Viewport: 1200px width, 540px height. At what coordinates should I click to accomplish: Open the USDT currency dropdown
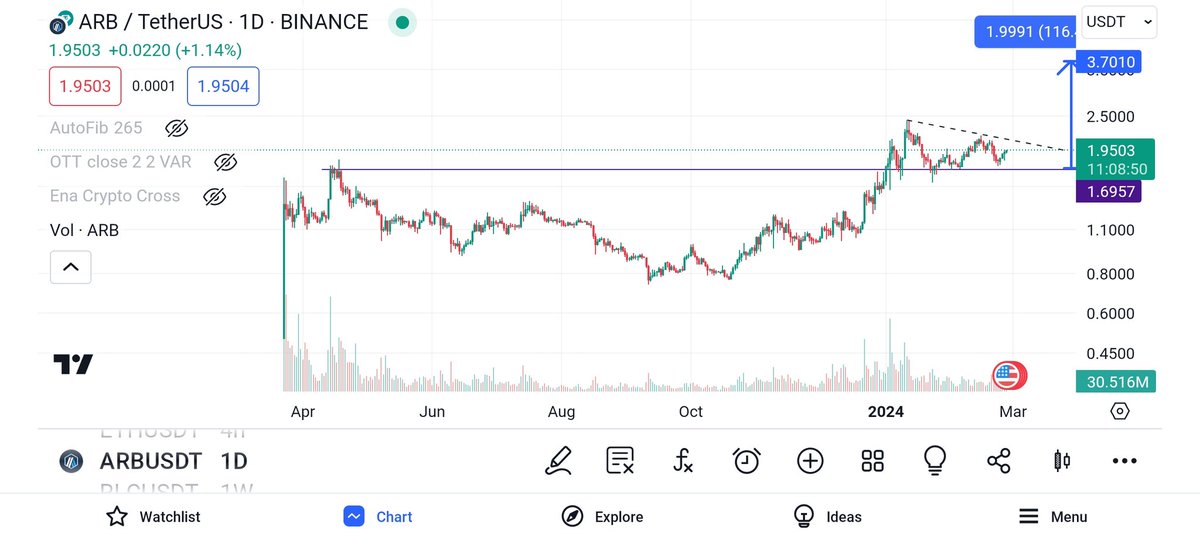tap(1119, 20)
